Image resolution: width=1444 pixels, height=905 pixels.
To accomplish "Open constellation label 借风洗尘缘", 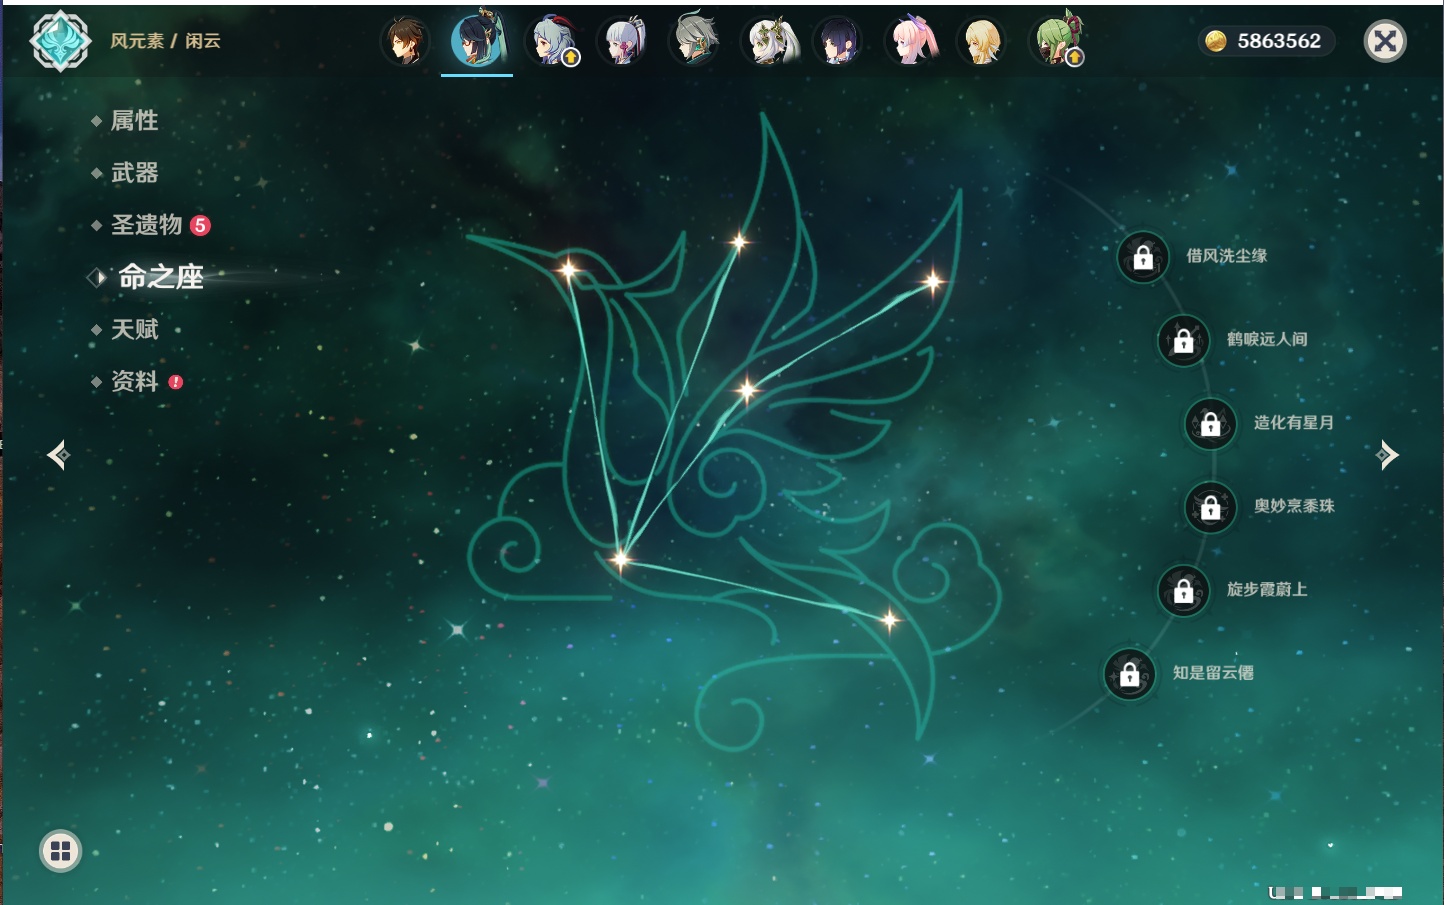I will [1227, 256].
